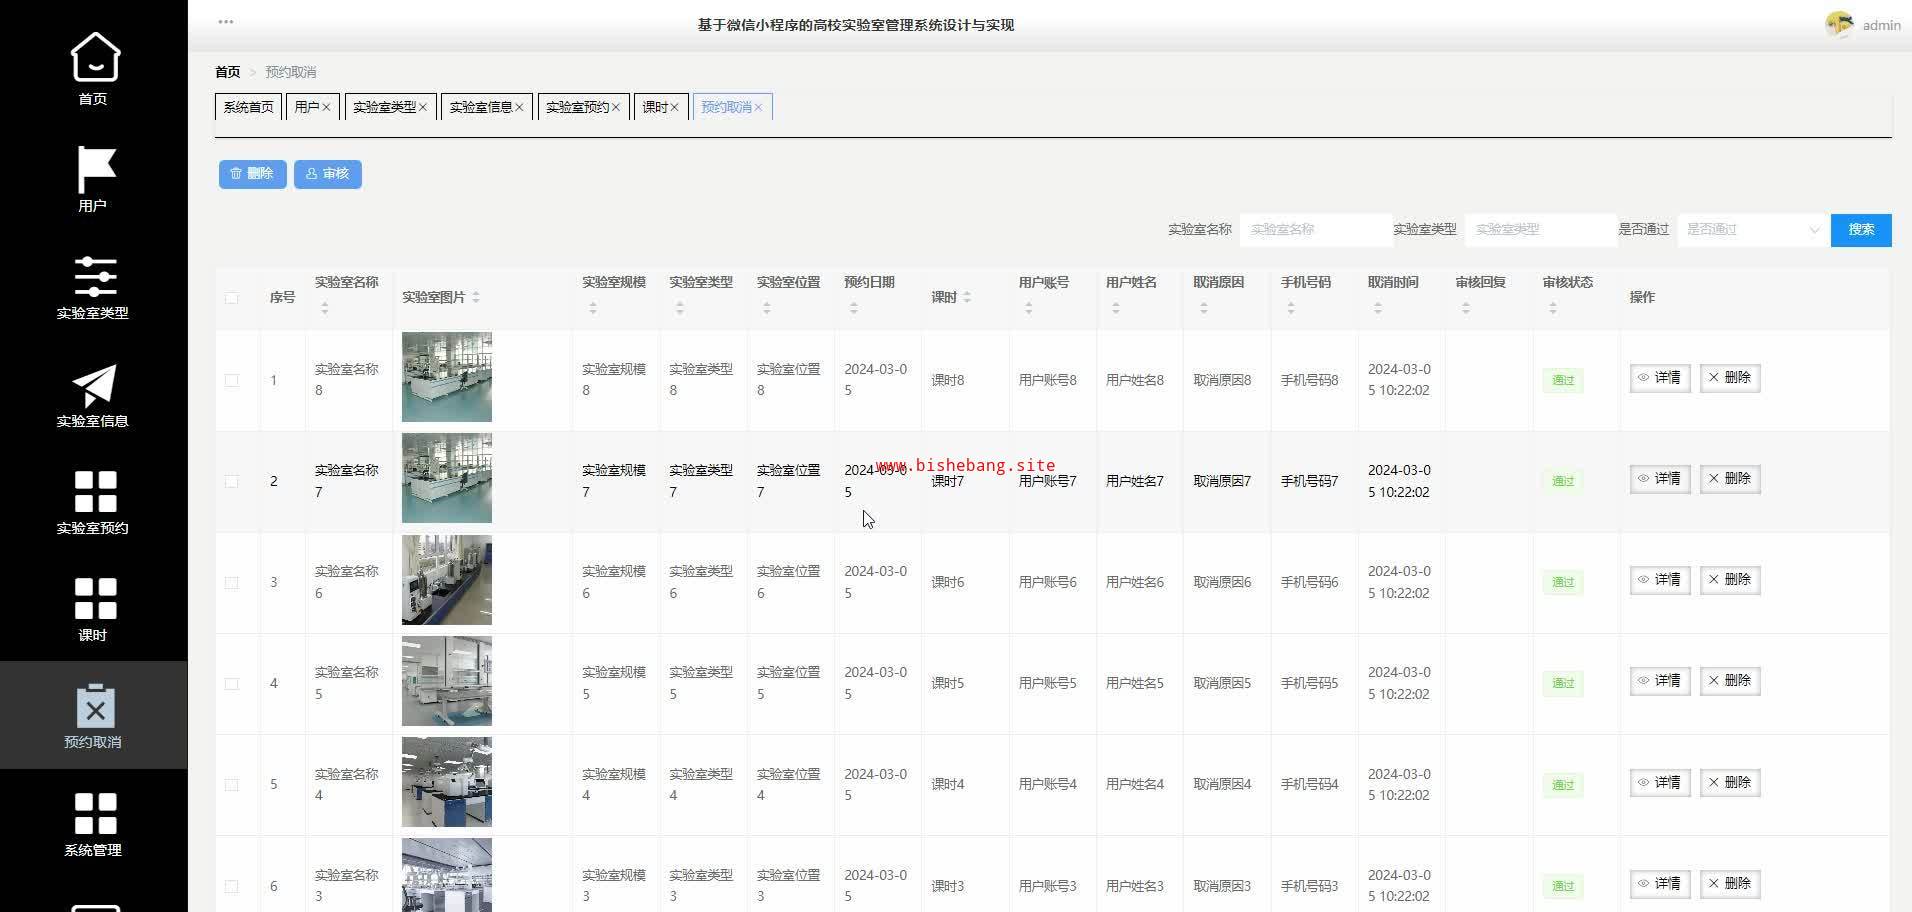Click the blue 搜索 button
This screenshot has height=912, width=1912.
pos(1860,230)
